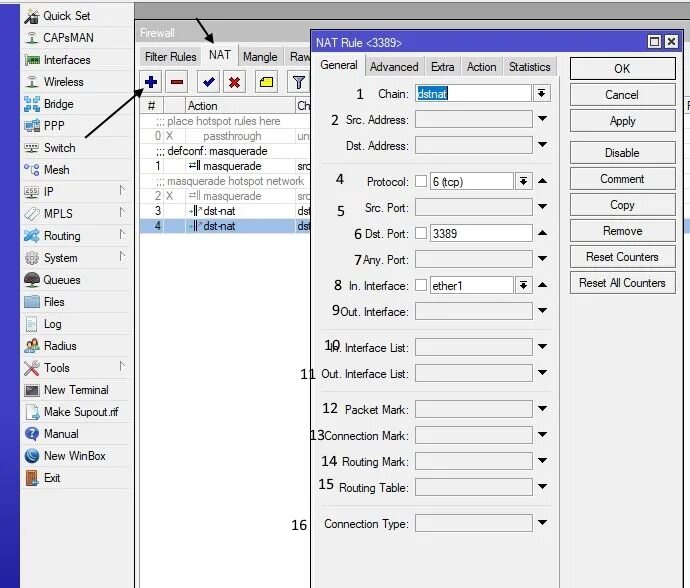Screen dimensions: 690x588
Task: Click the red X disable icon
Action: pyautogui.click(x=235, y=82)
